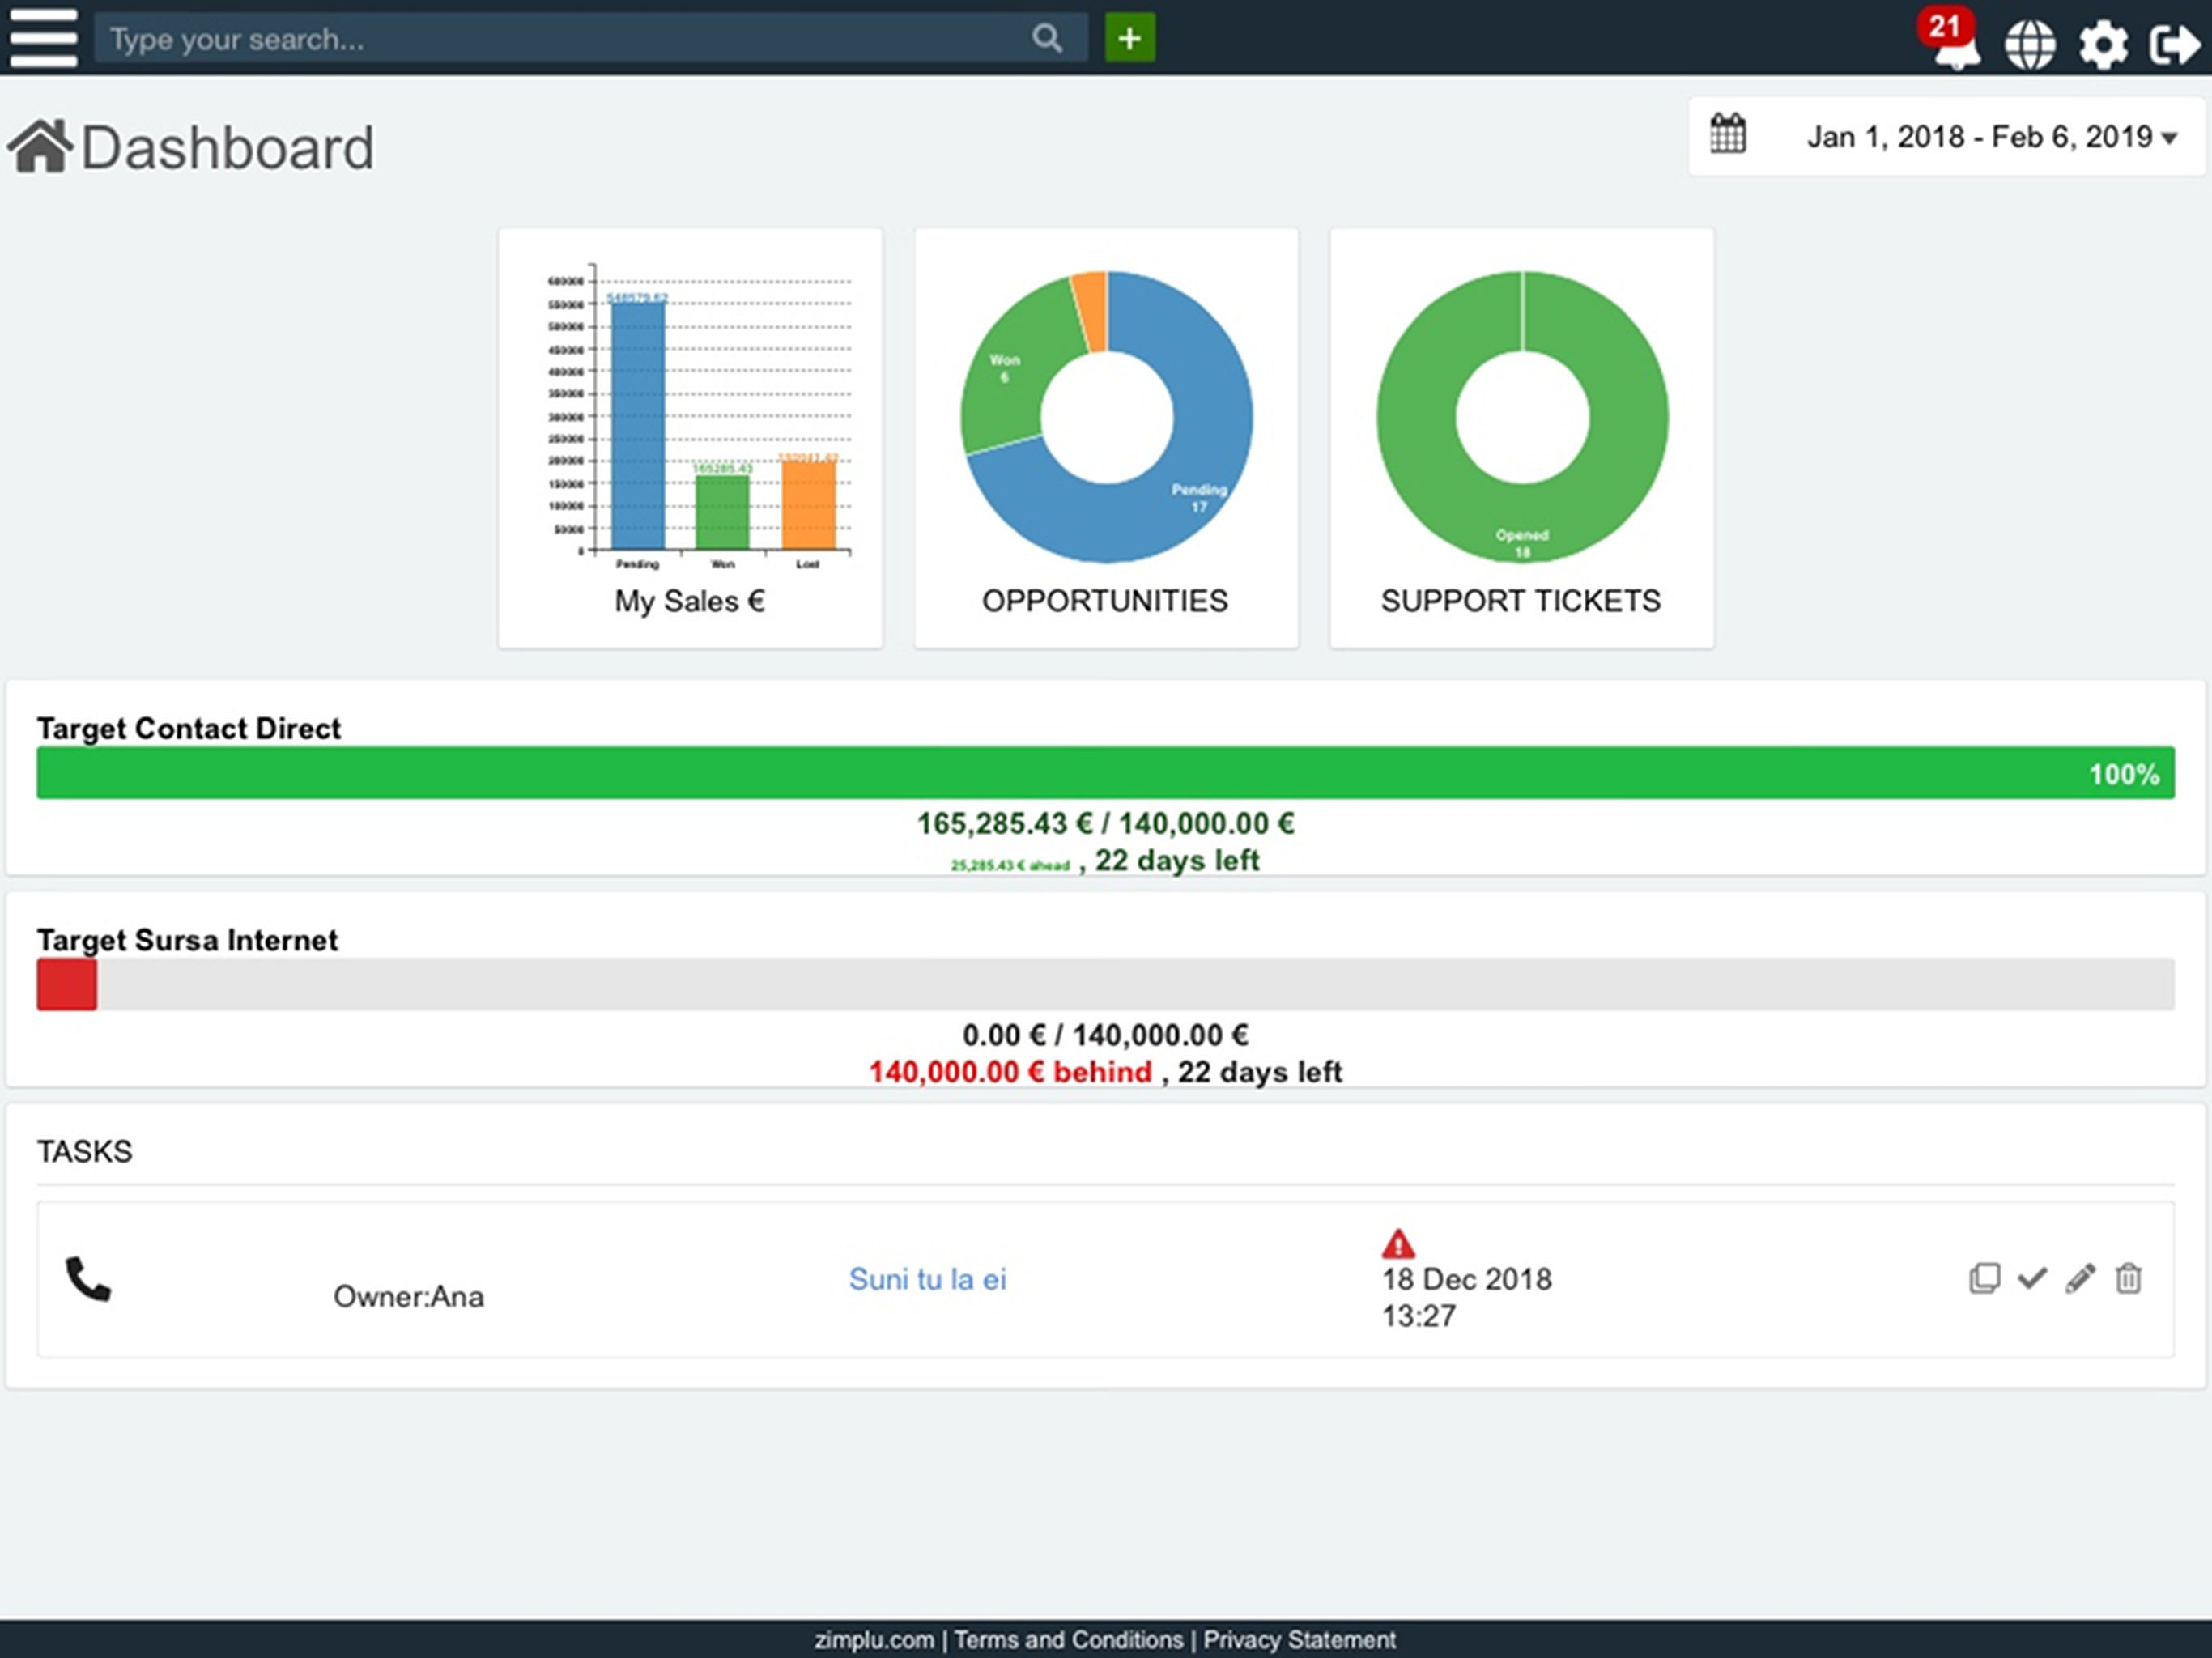2212x1658 pixels.
Task: Open the Jan 1, 2018 - Feb 6, 2019 date range dropdown
Action: coord(1946,136)
